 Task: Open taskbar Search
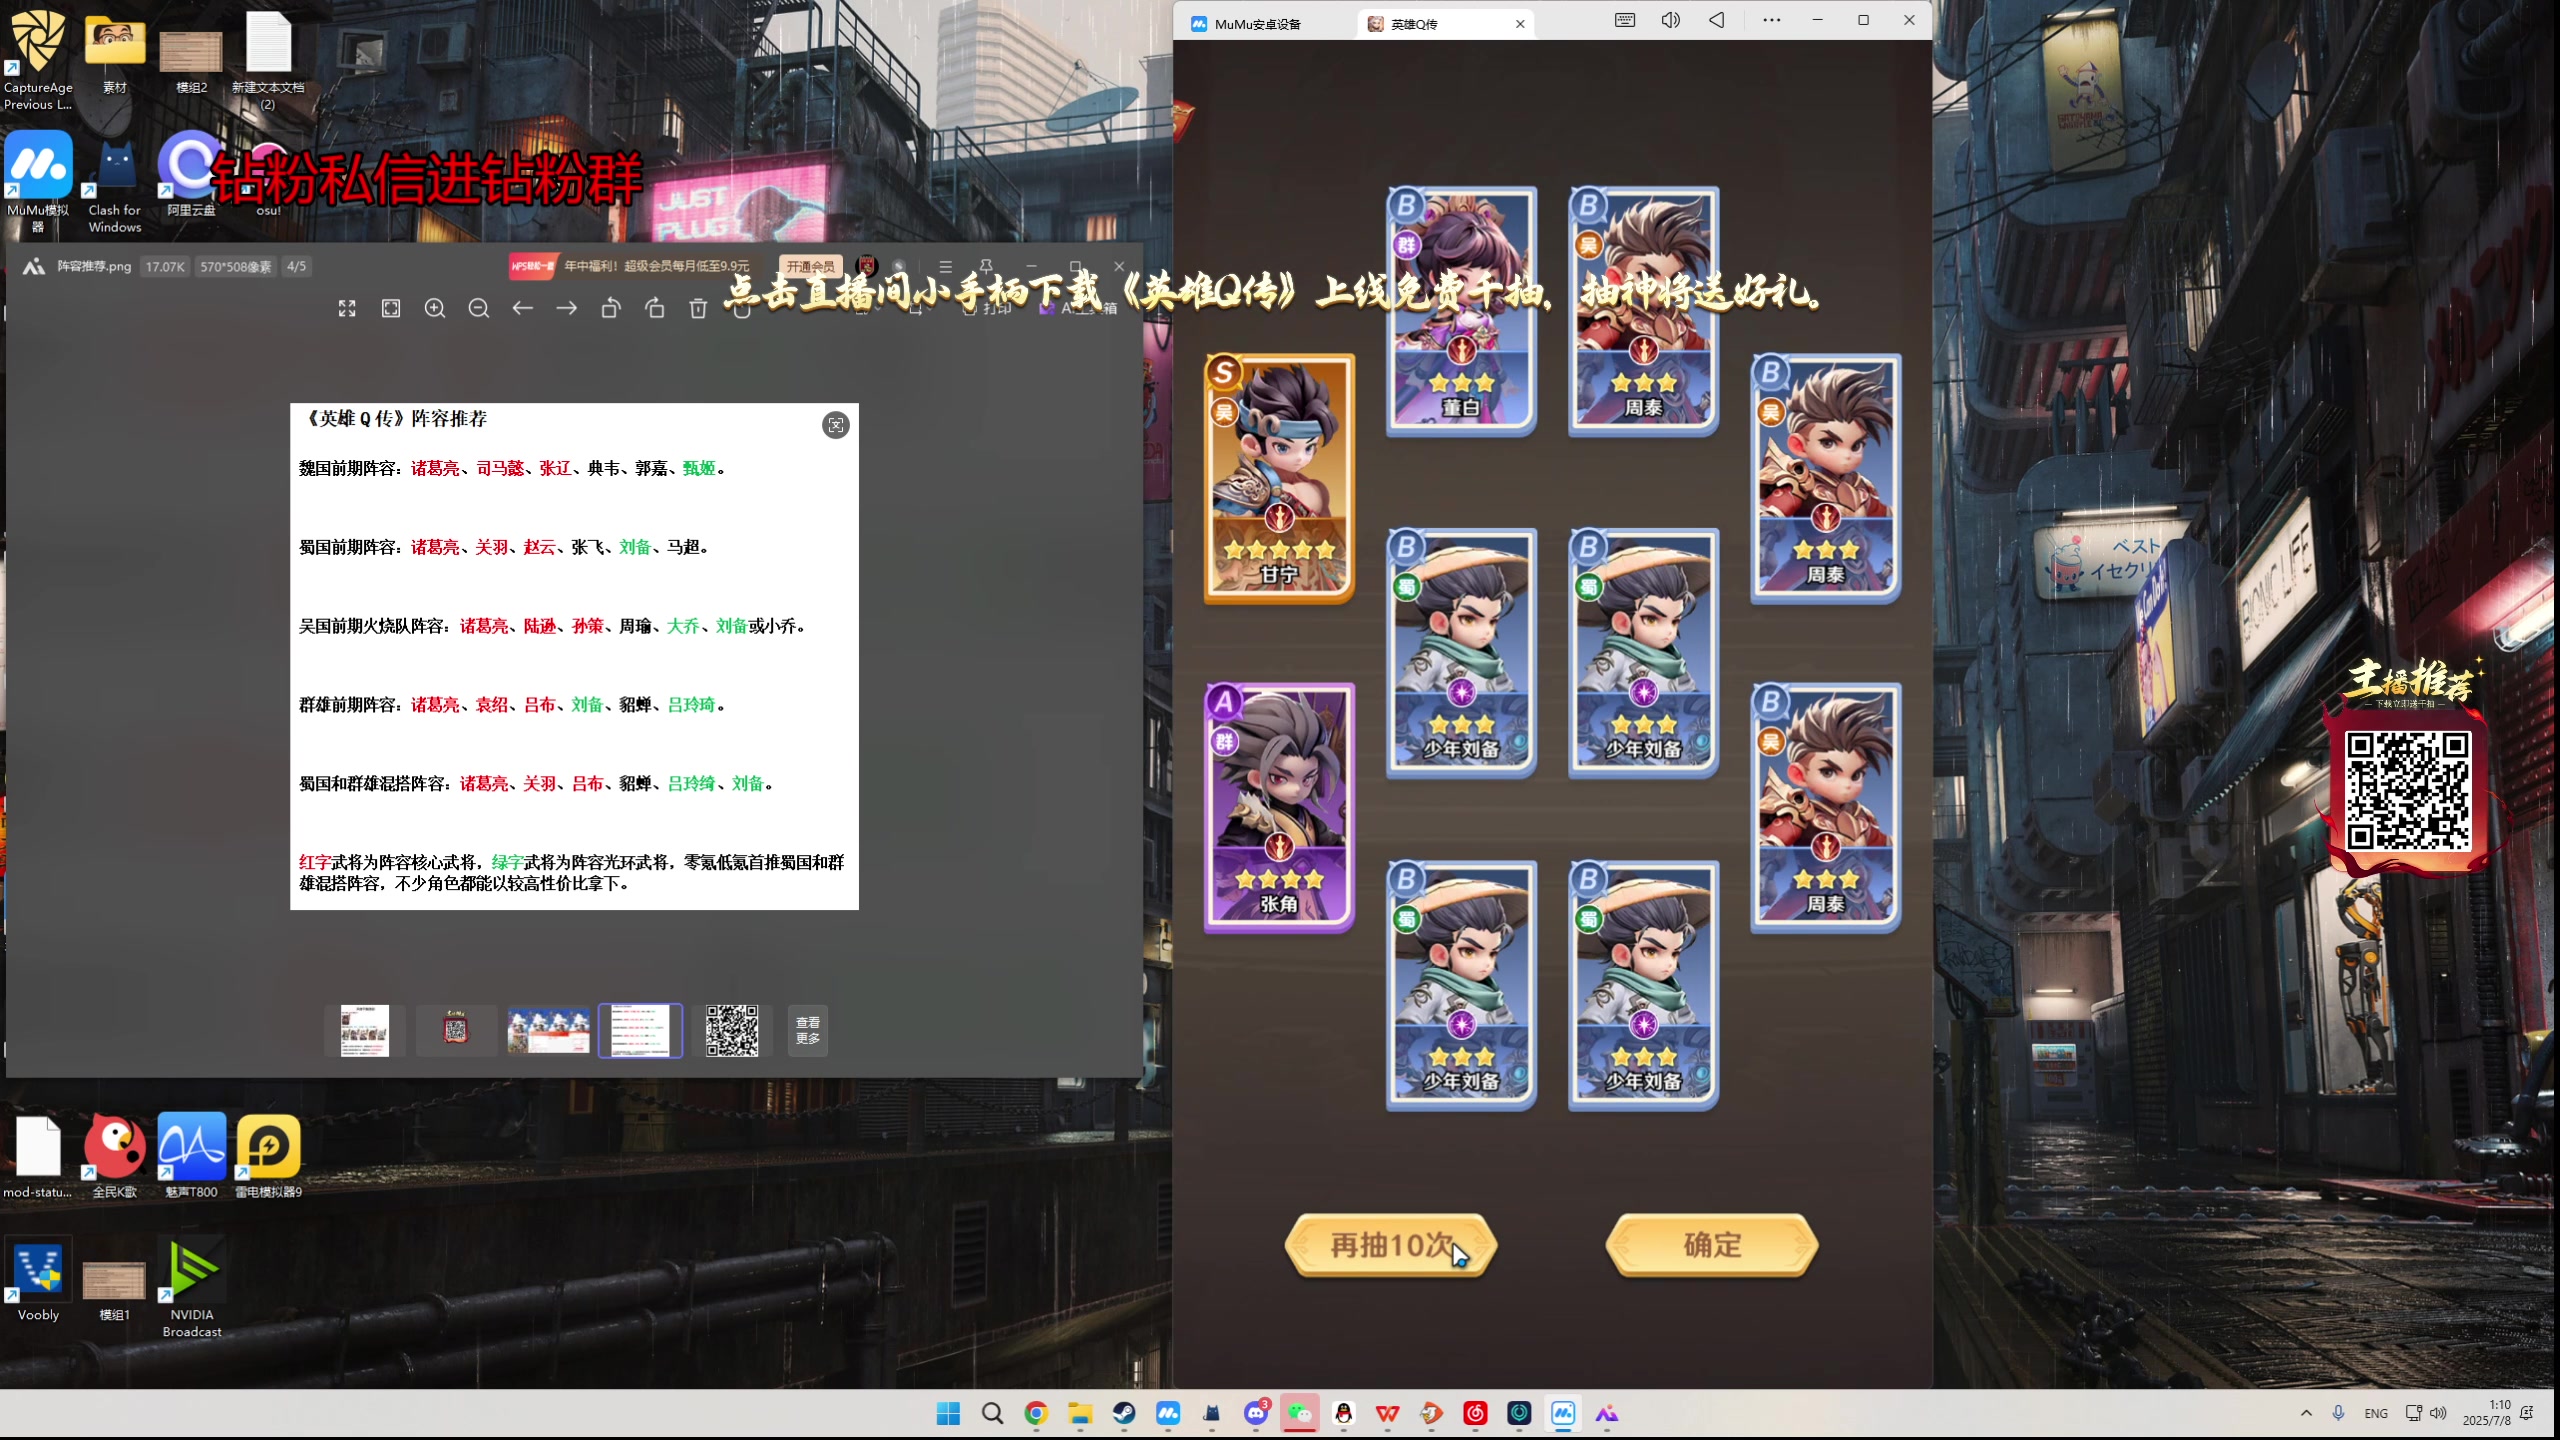click(992, 1413)
